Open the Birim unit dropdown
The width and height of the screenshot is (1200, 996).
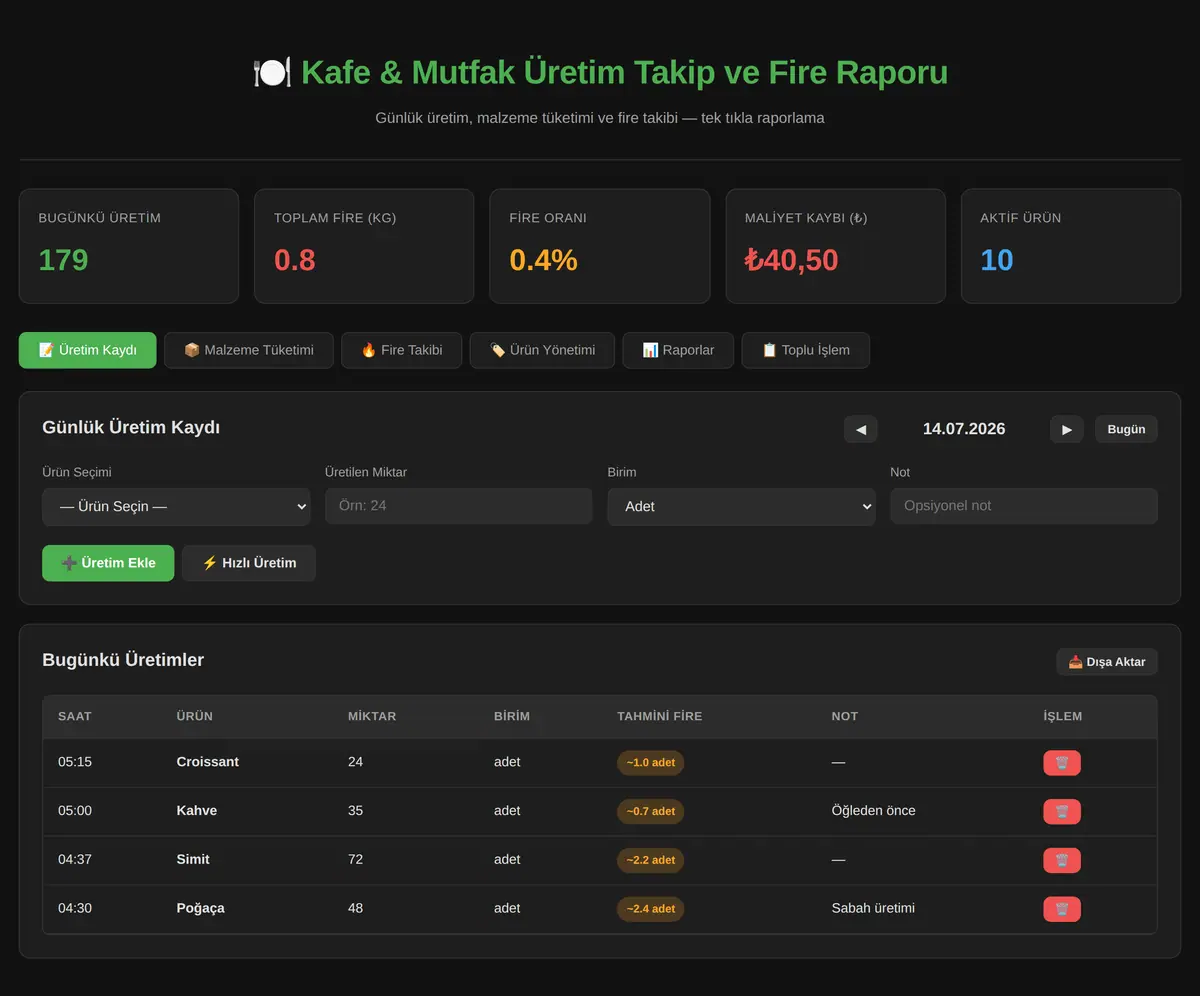(x=741, y=506)
